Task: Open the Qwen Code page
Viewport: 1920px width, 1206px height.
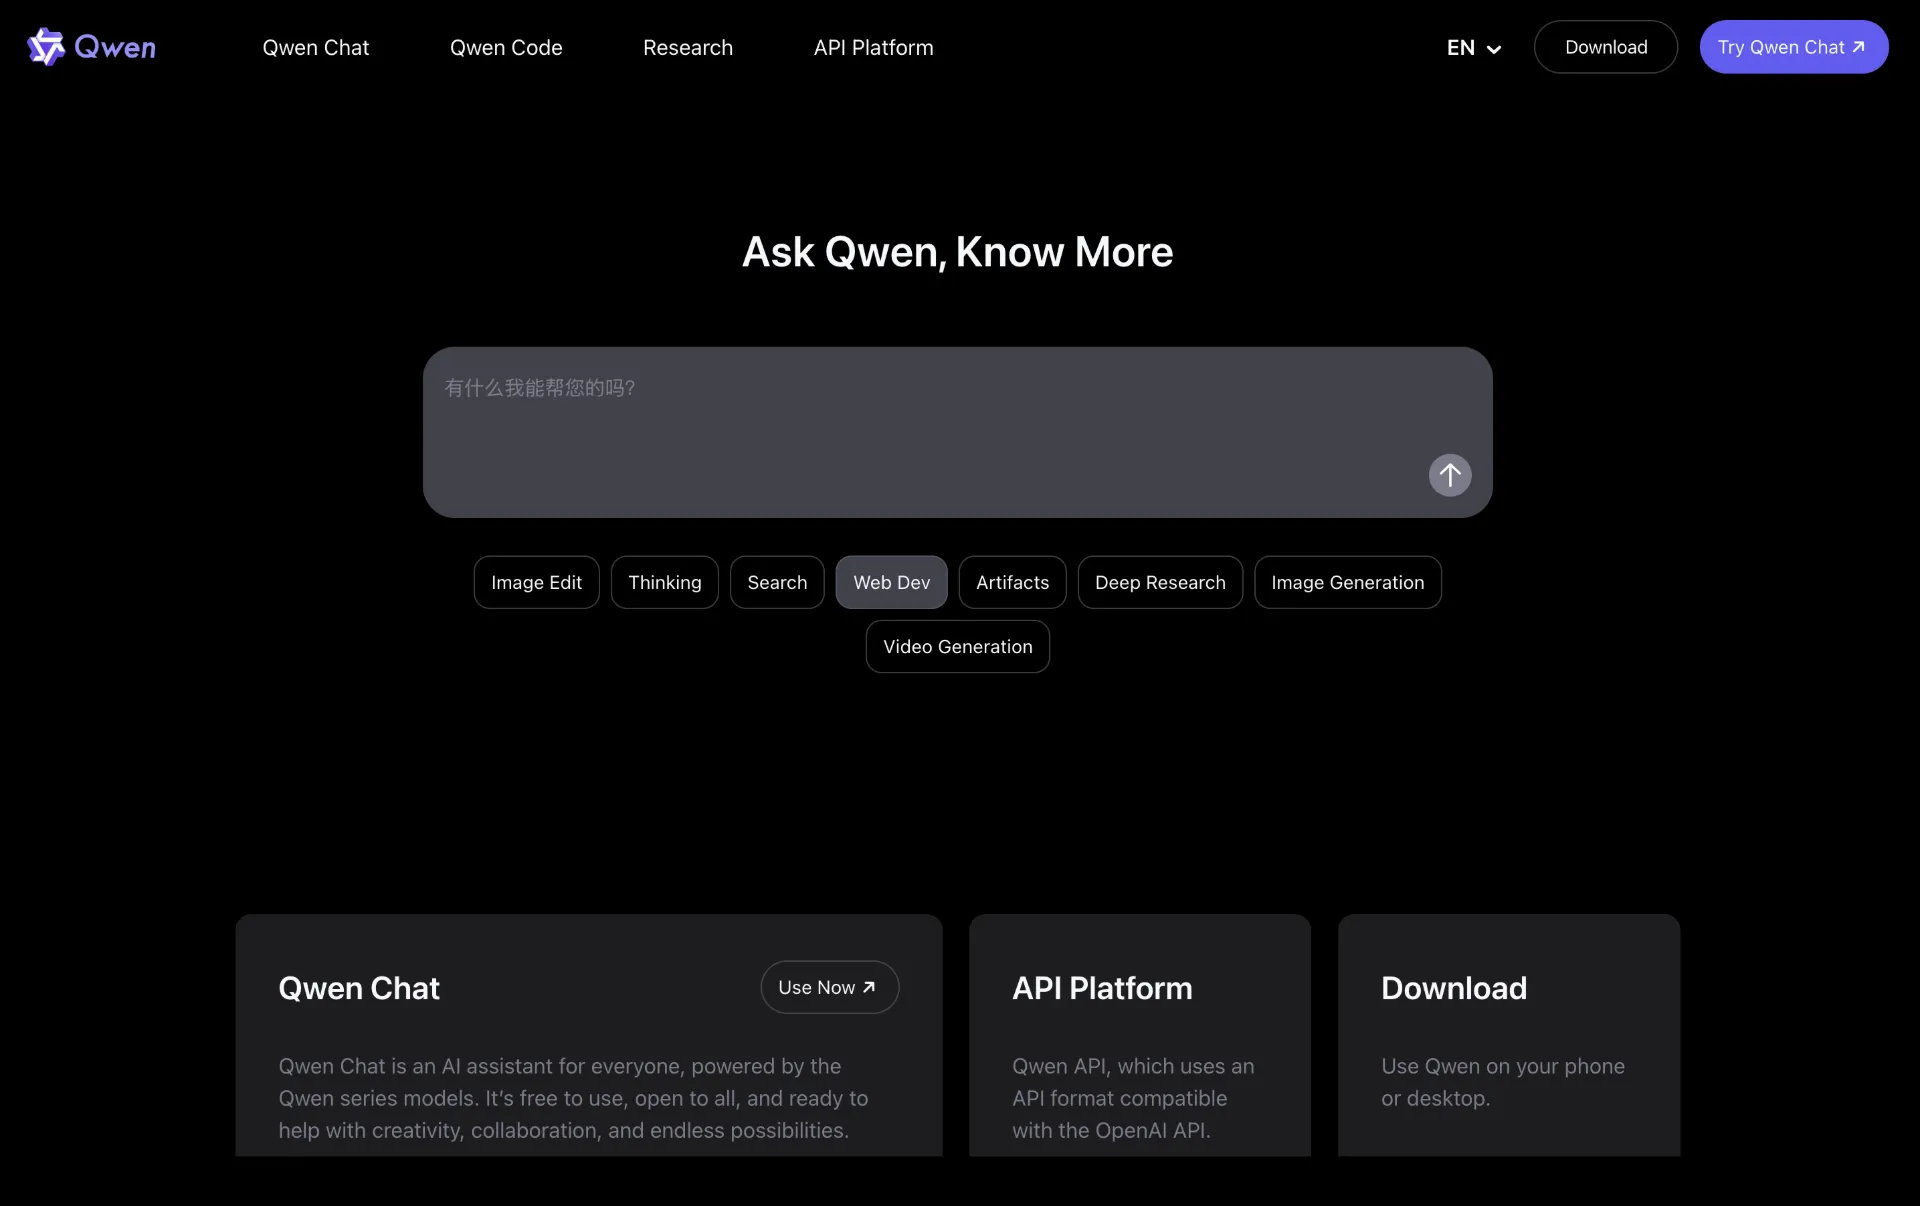Action: pos(506,47)
